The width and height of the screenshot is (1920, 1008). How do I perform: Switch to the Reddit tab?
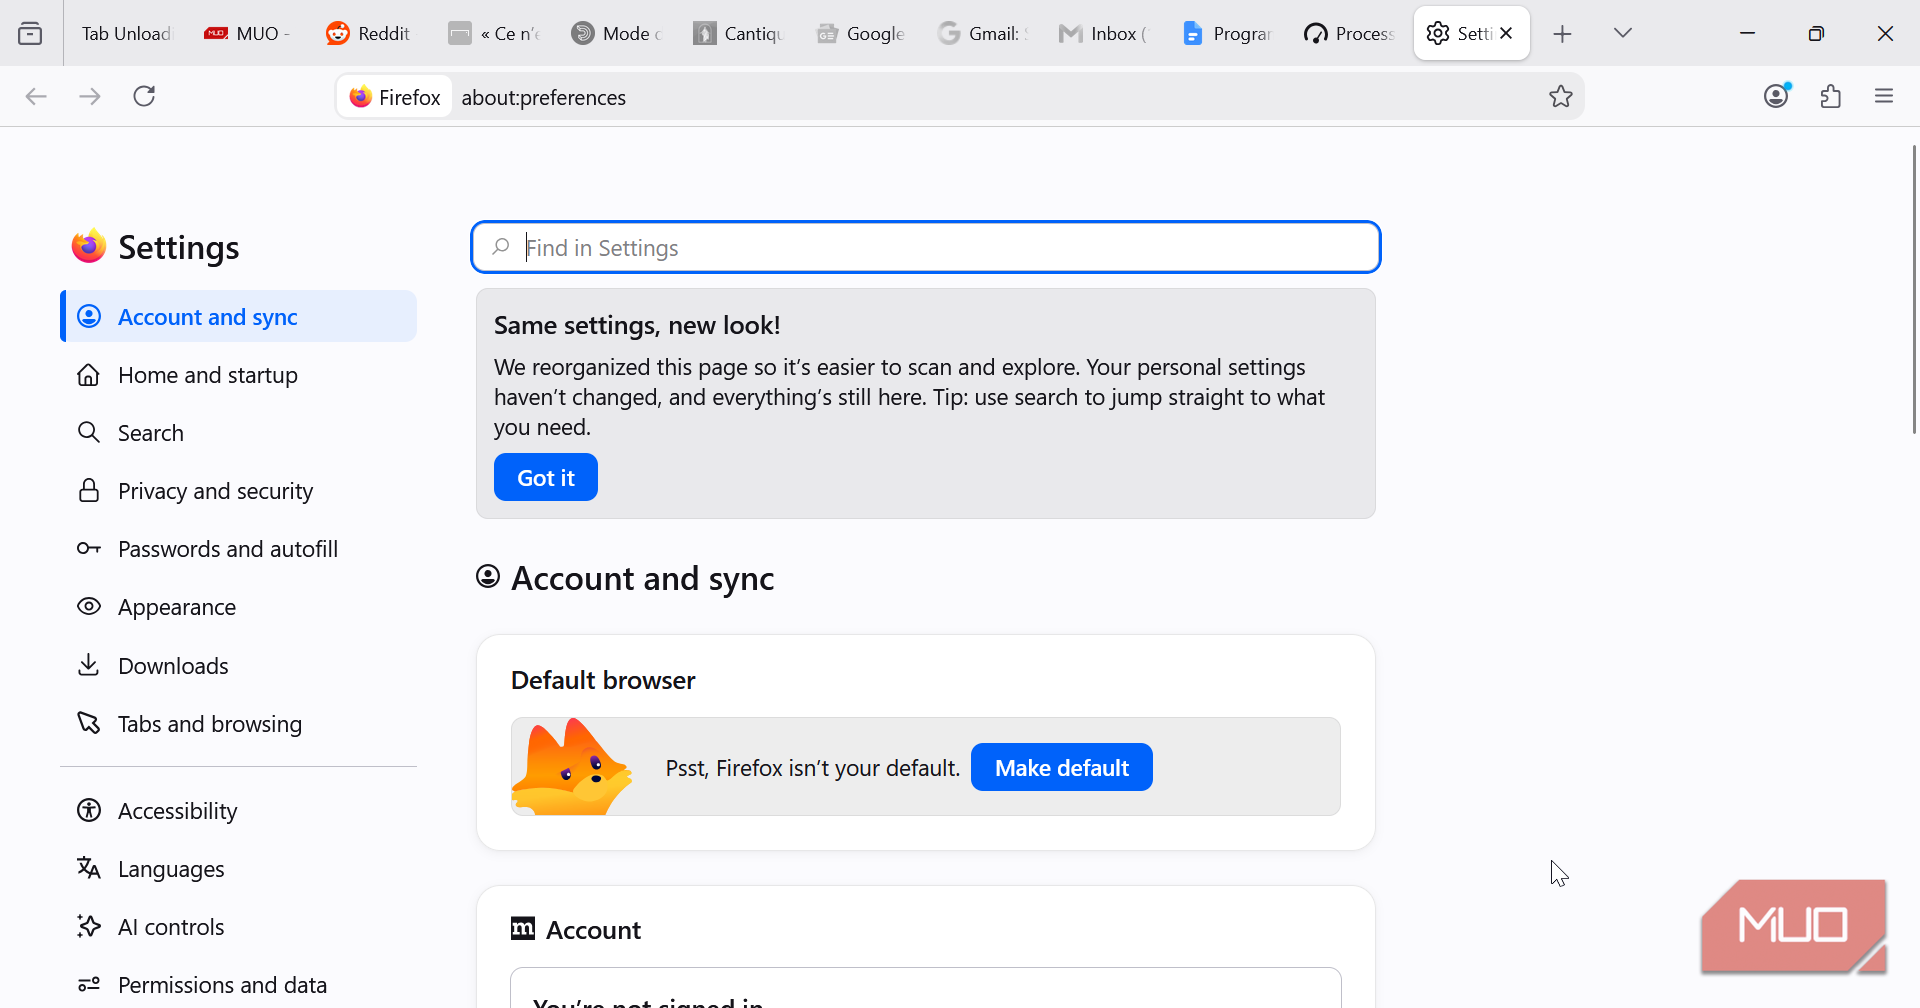[369, 33]
